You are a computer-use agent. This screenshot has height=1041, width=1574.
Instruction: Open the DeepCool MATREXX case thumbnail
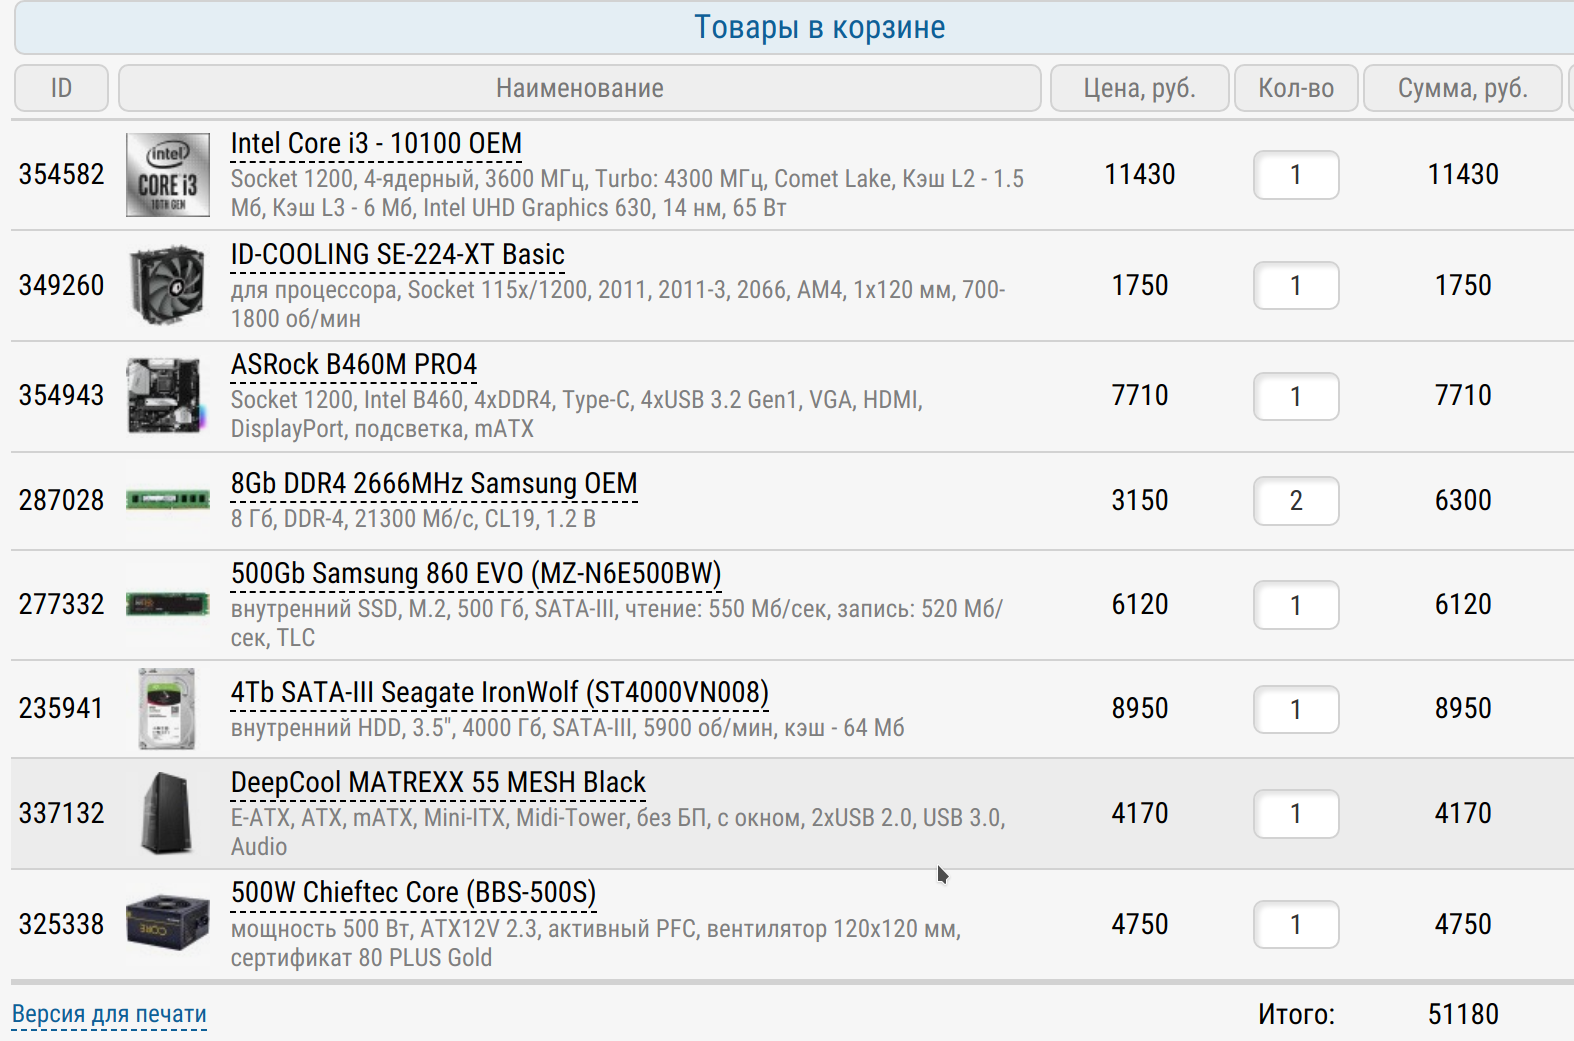[x=167, y=813]
